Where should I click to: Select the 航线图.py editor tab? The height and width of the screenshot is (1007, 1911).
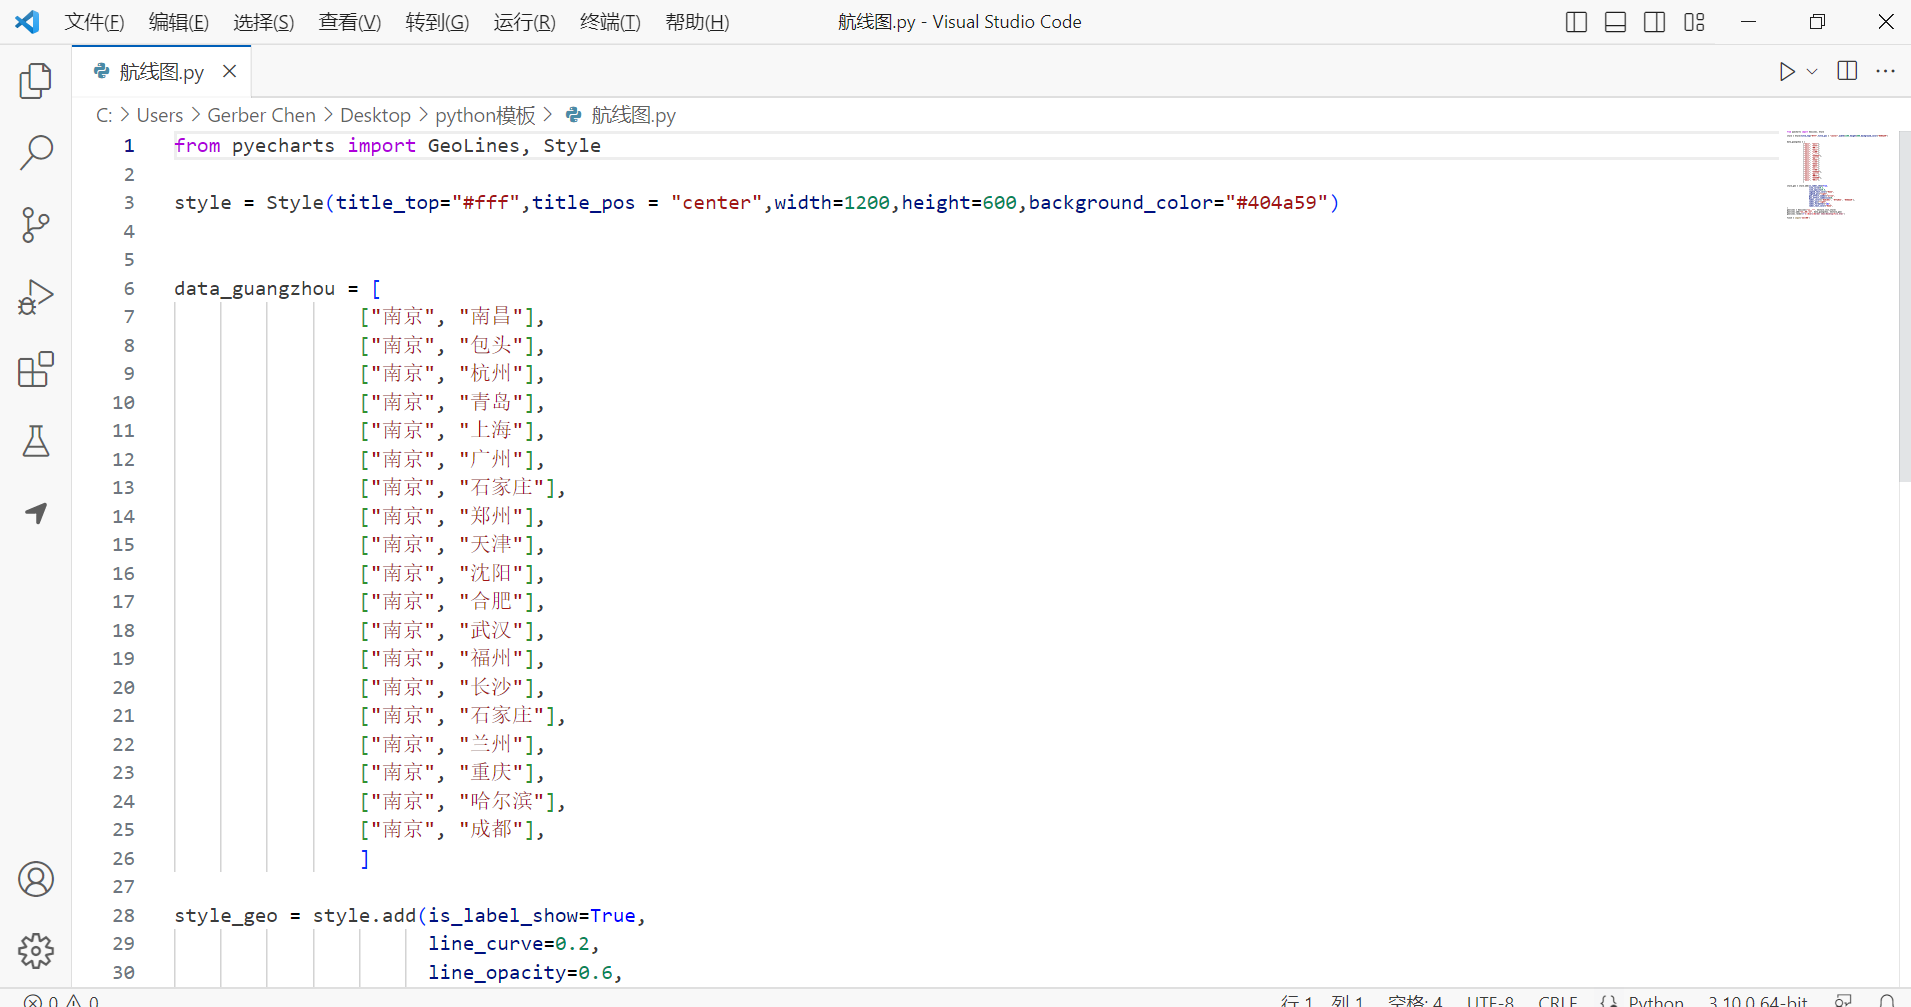point(161,71)
